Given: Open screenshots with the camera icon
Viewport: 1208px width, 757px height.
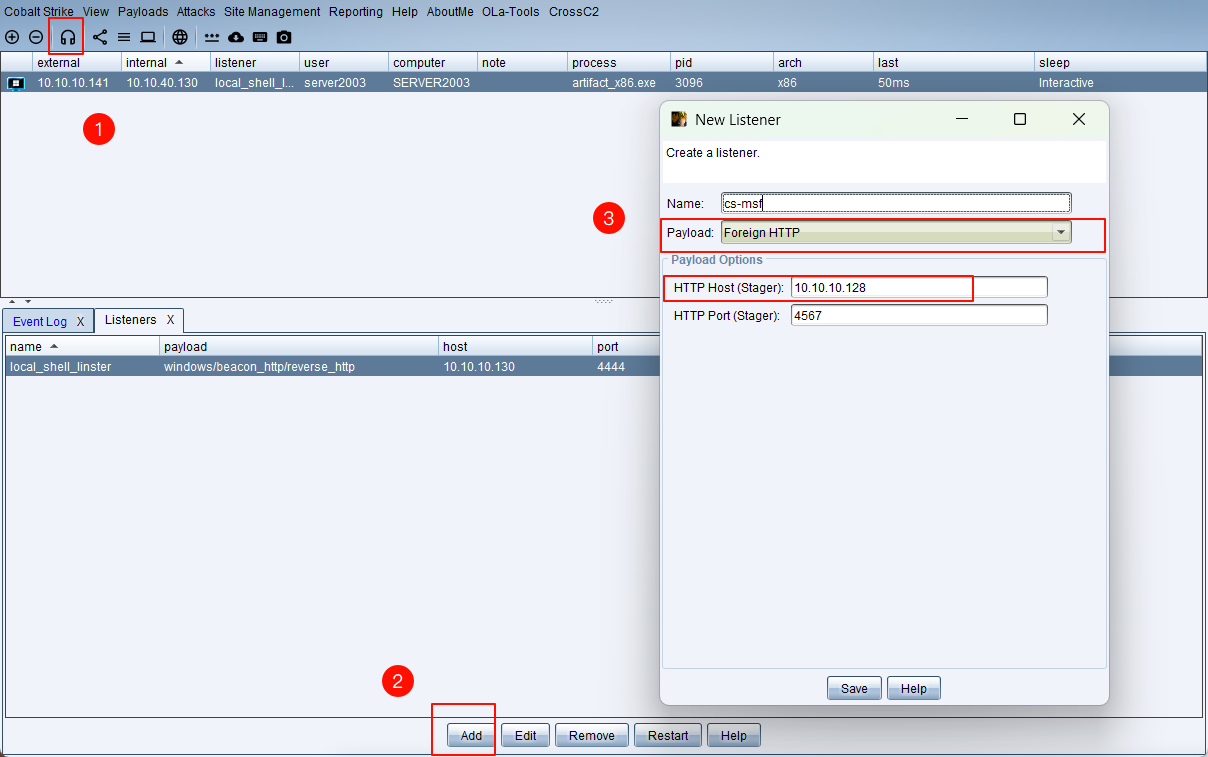Looking at the screenshot, I should coord(284,37).
